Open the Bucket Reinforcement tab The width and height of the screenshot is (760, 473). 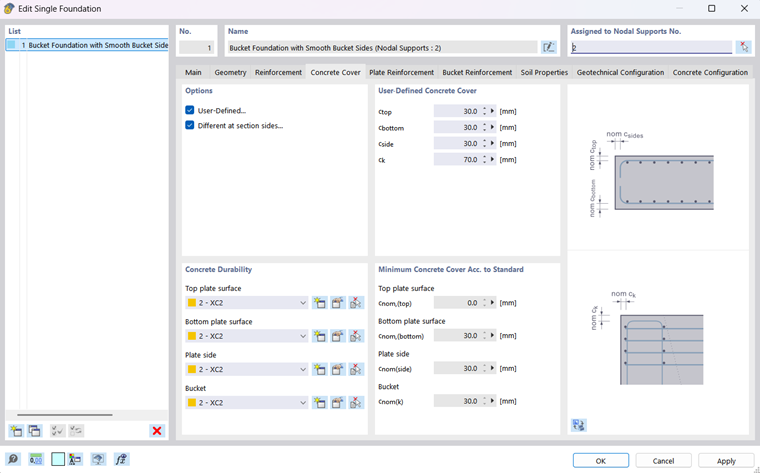coord(477,72)
